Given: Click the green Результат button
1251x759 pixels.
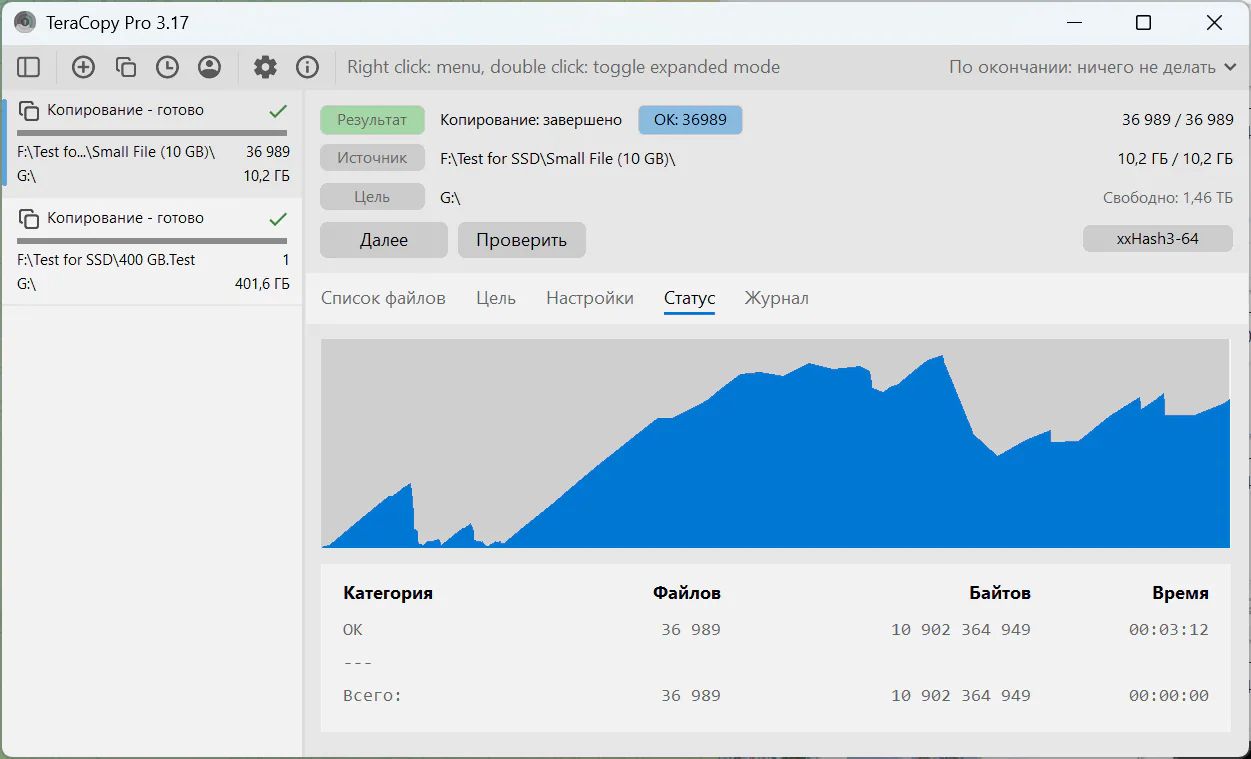Looking at the screenshot, I should pos(372,120).
